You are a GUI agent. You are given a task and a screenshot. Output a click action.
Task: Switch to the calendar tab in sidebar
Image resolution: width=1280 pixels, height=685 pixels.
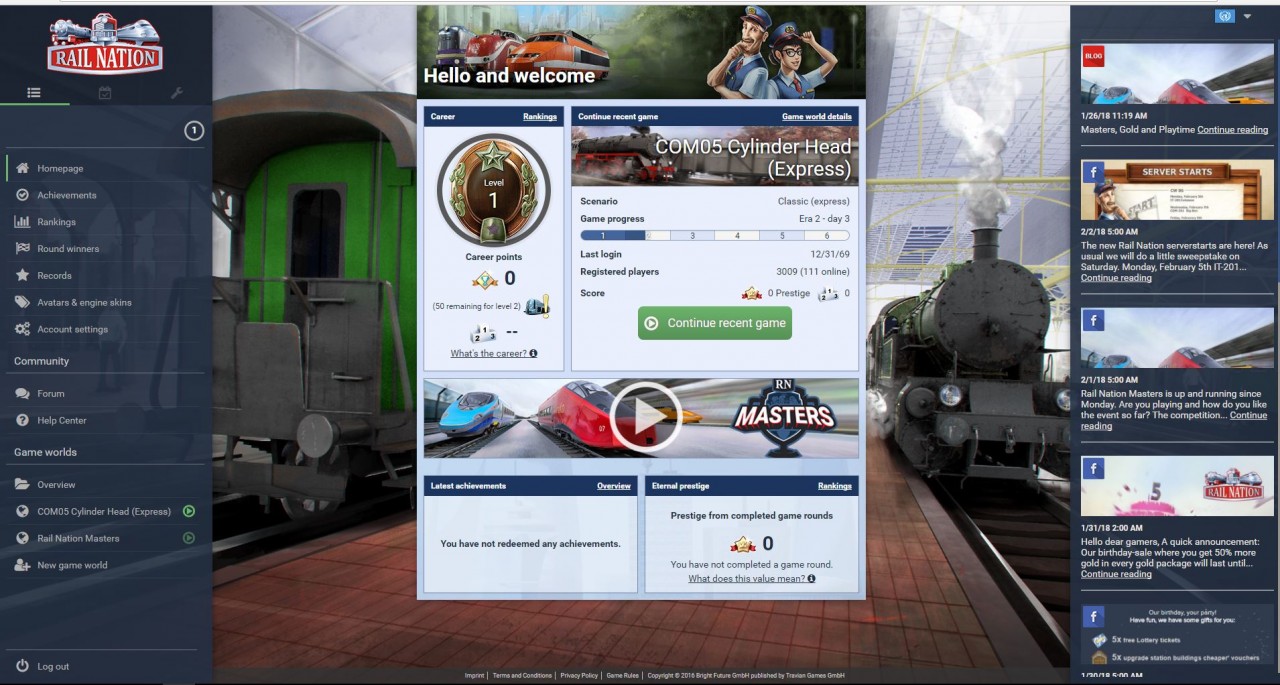(x=105, y=93)
